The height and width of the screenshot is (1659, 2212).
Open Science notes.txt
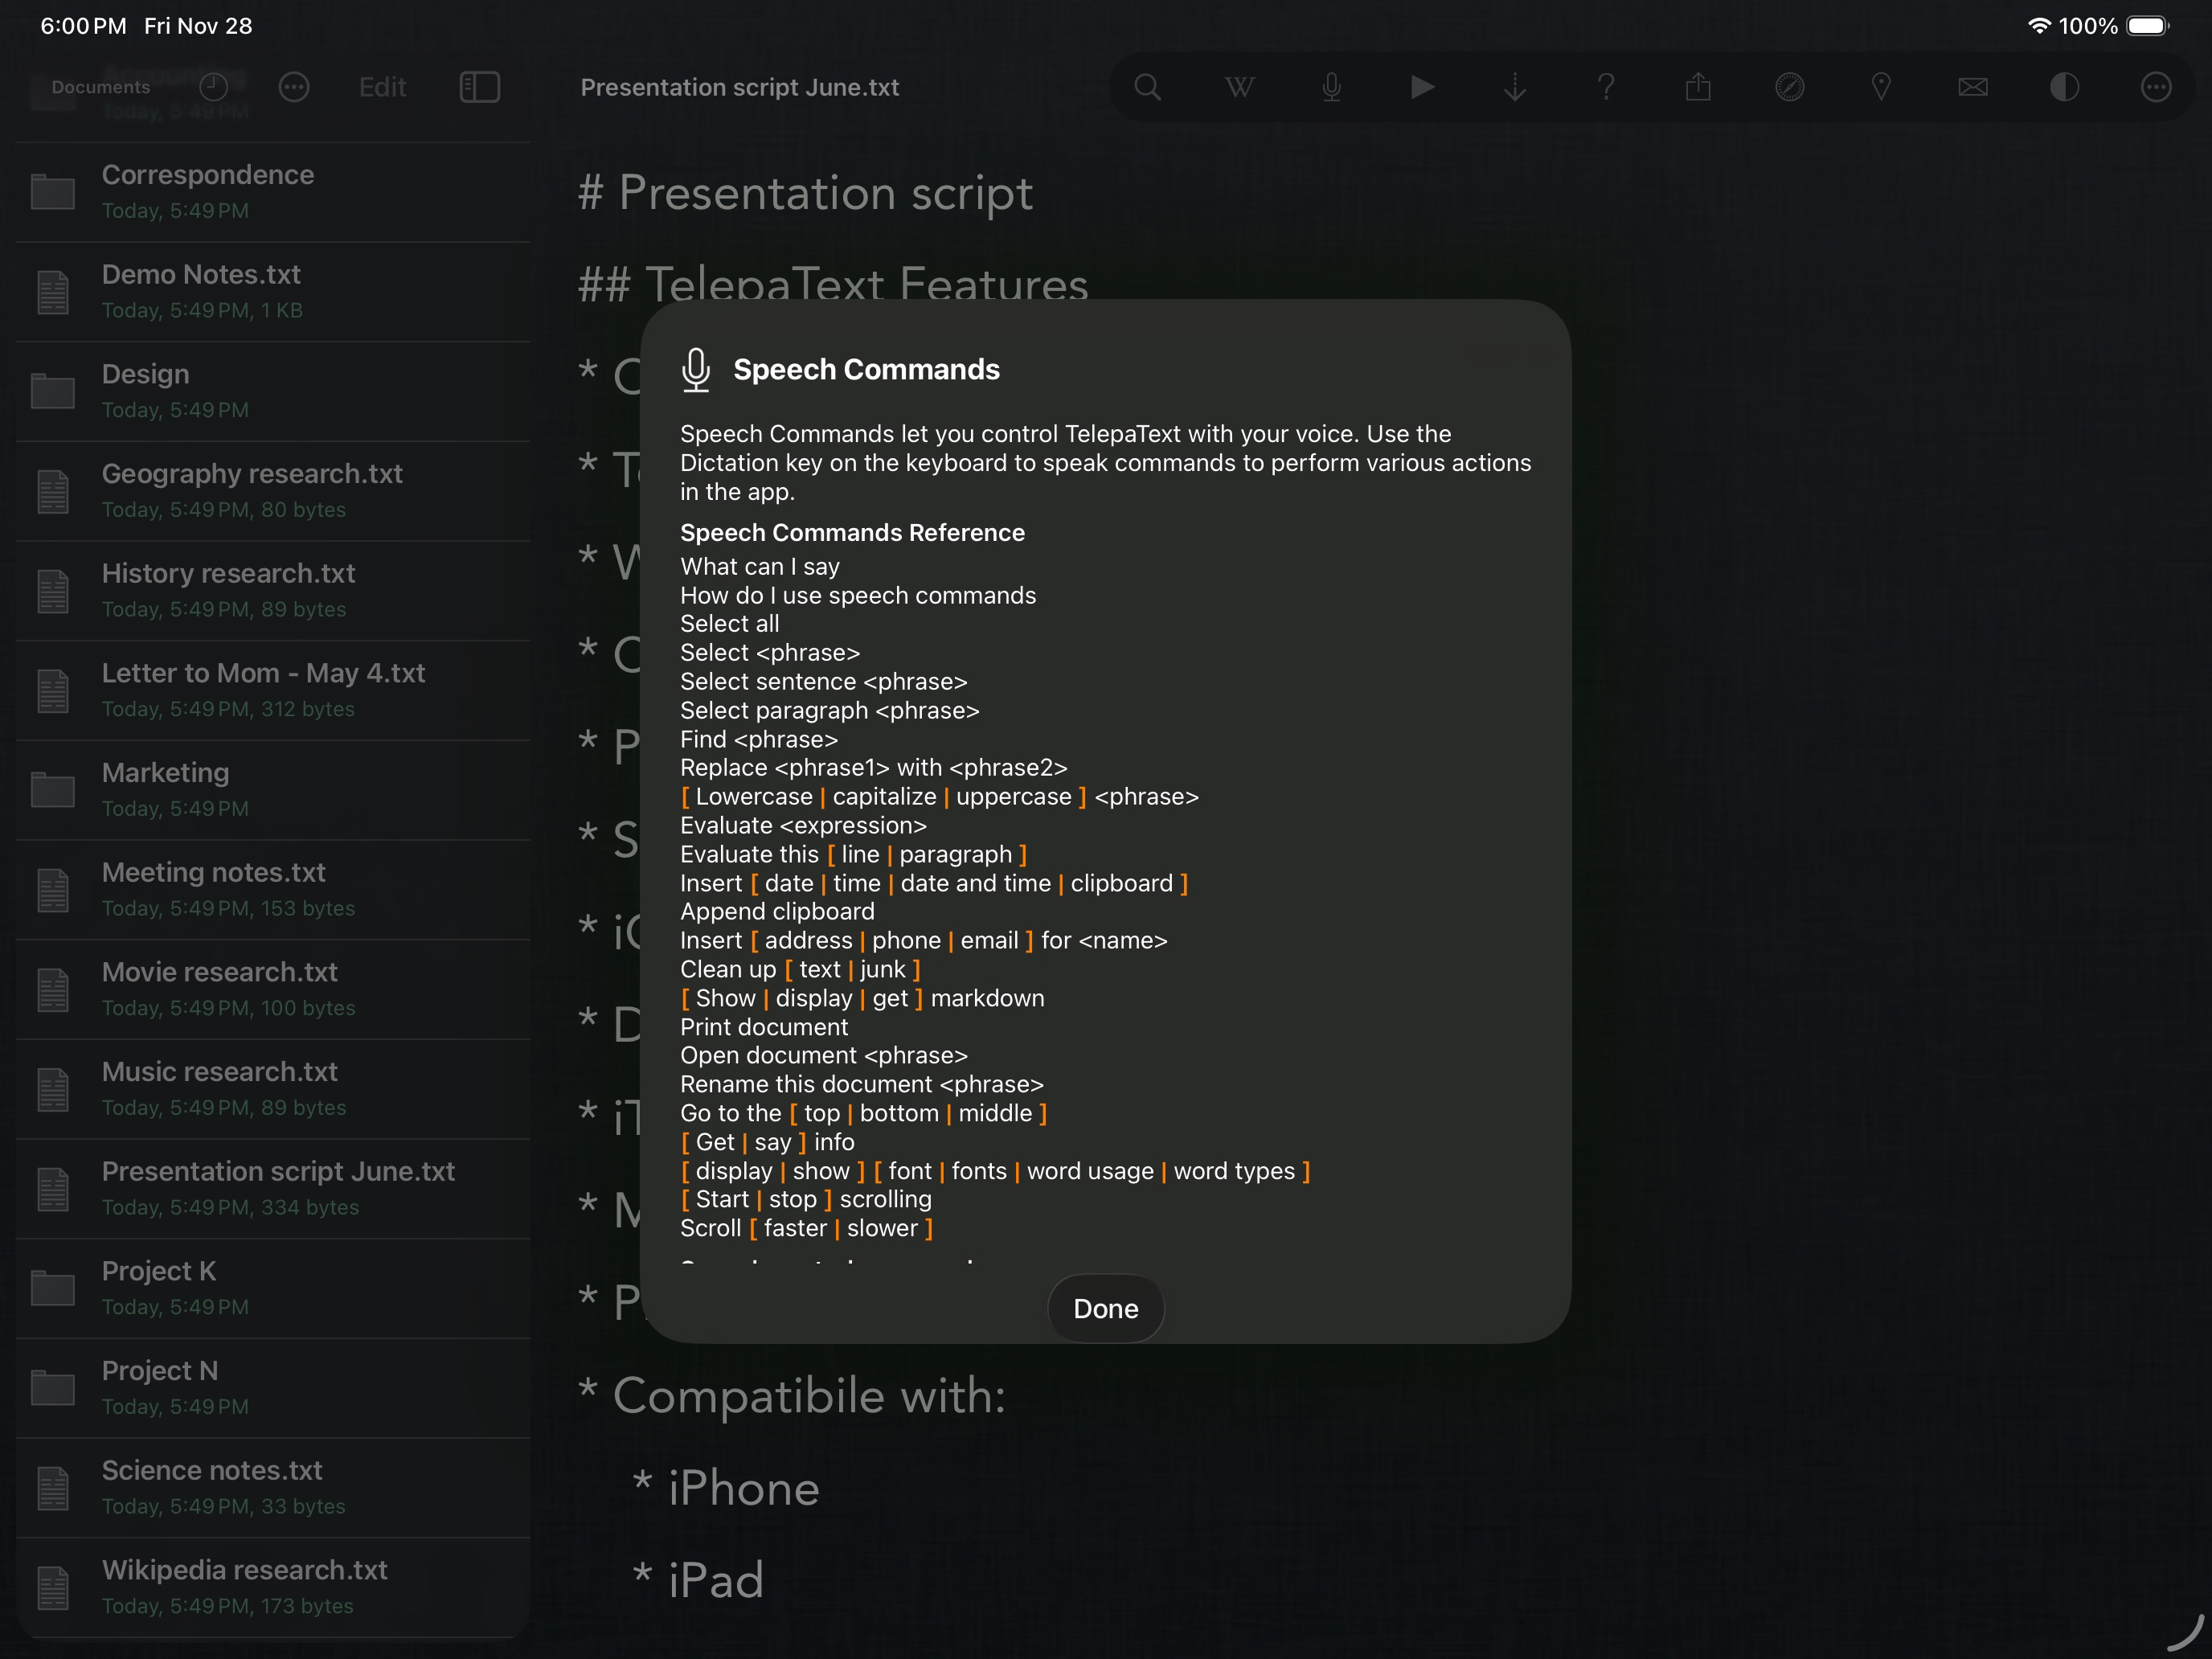273,1487
